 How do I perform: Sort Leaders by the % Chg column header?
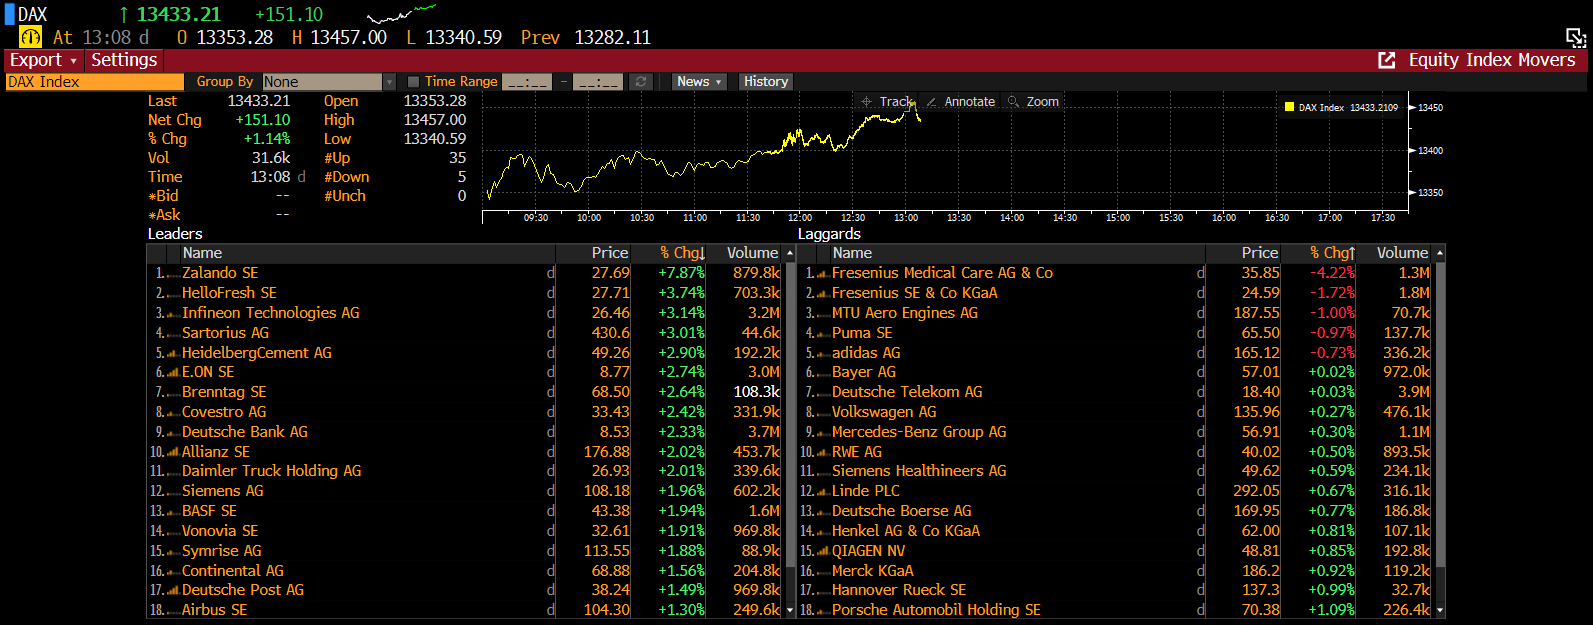[x=682, y=253]
